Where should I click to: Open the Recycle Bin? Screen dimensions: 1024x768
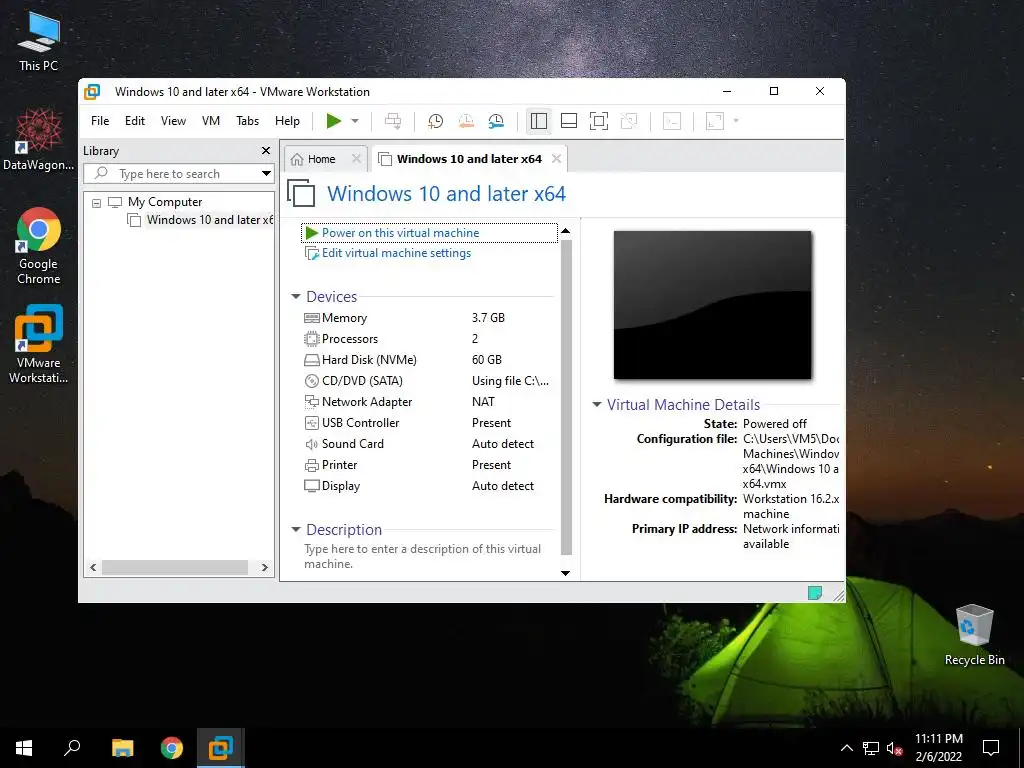click(x=974, y=635)
